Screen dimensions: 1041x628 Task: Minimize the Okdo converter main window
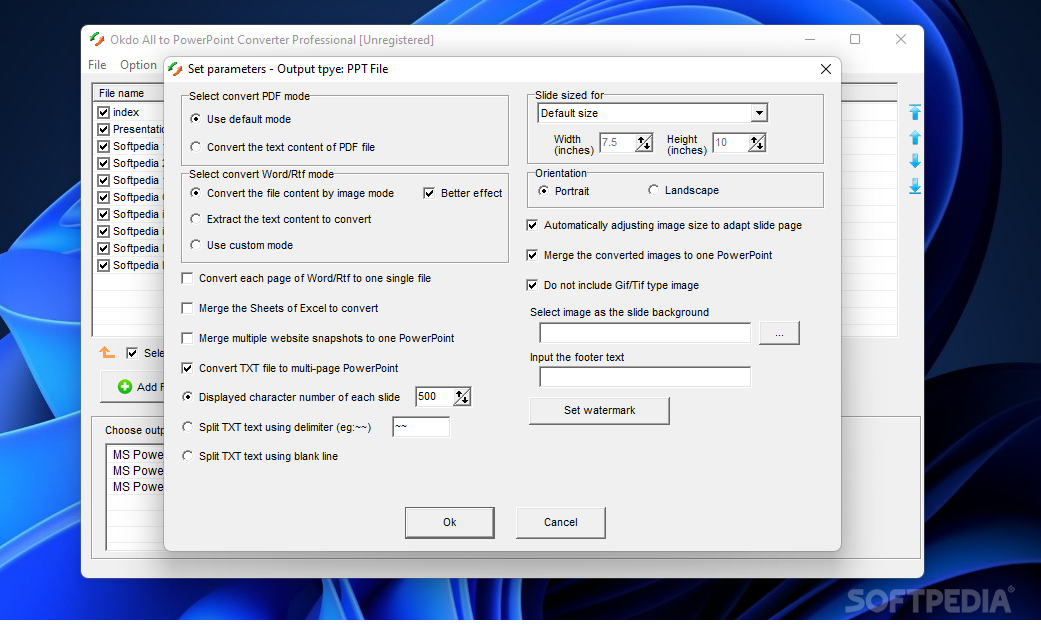coord(809,40)
